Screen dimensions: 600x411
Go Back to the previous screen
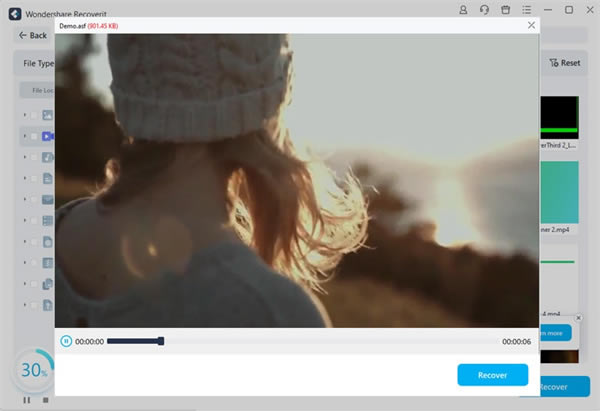(33, 36)
